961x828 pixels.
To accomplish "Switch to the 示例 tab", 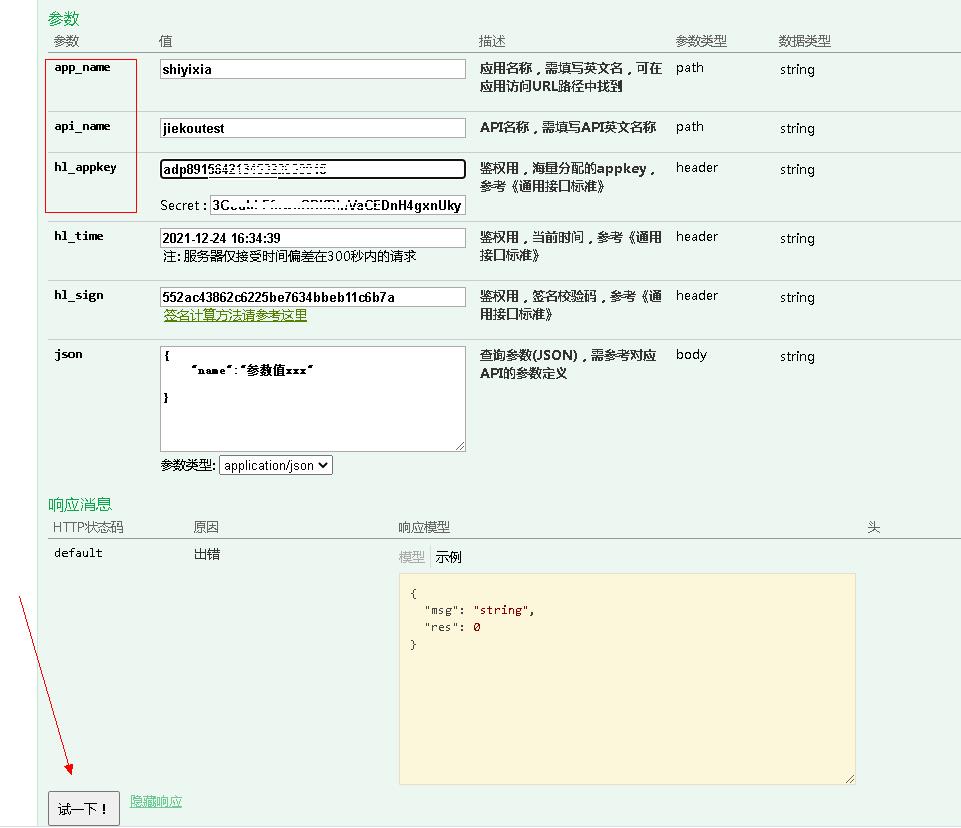I will point(448,557).
